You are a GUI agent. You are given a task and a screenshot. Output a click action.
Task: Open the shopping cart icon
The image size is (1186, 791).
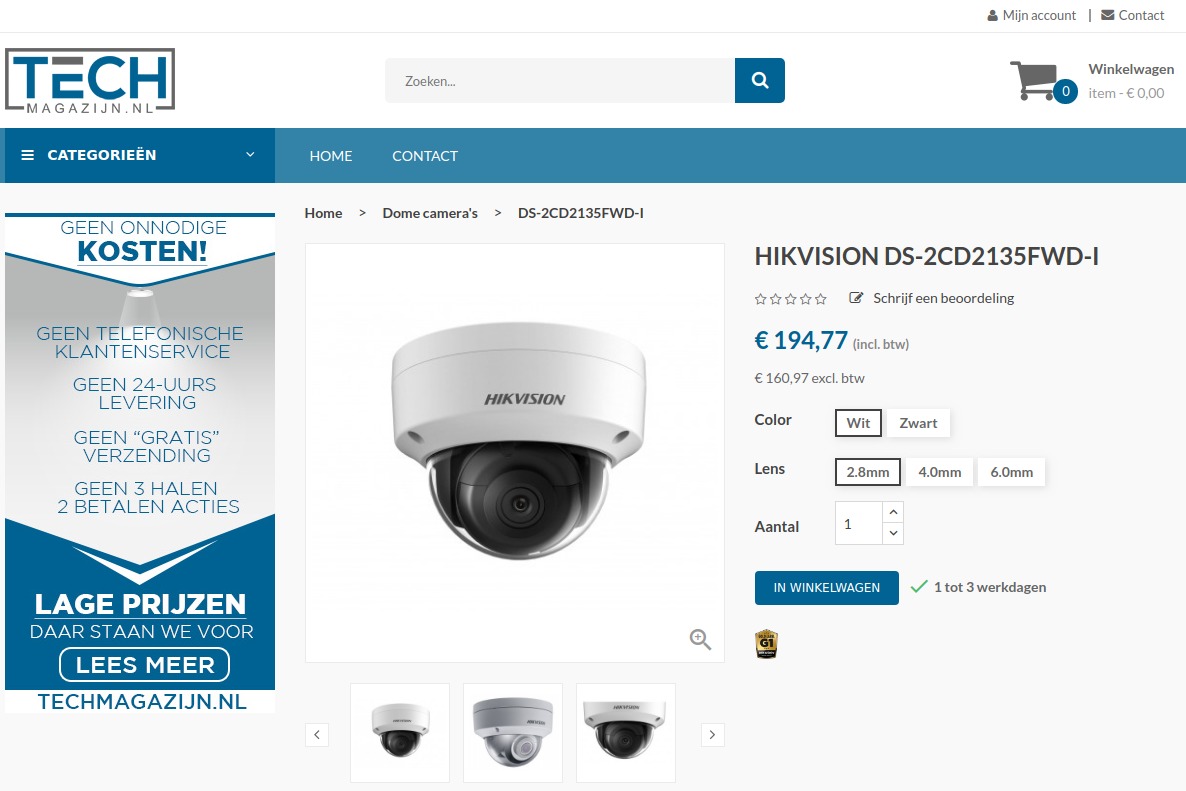pyautogui.click(x=1035, y=79)
